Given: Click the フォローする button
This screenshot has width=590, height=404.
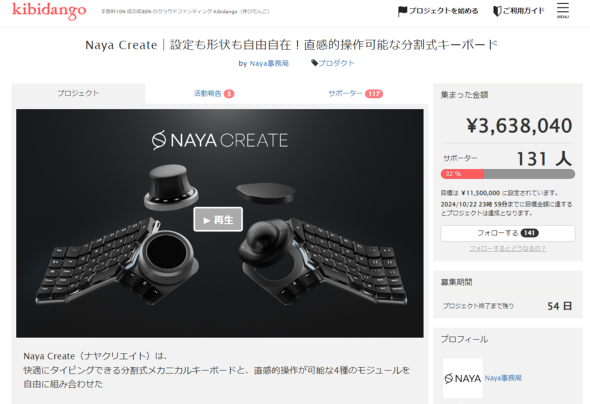Looking at the screenshot, I should pos(508,233).
